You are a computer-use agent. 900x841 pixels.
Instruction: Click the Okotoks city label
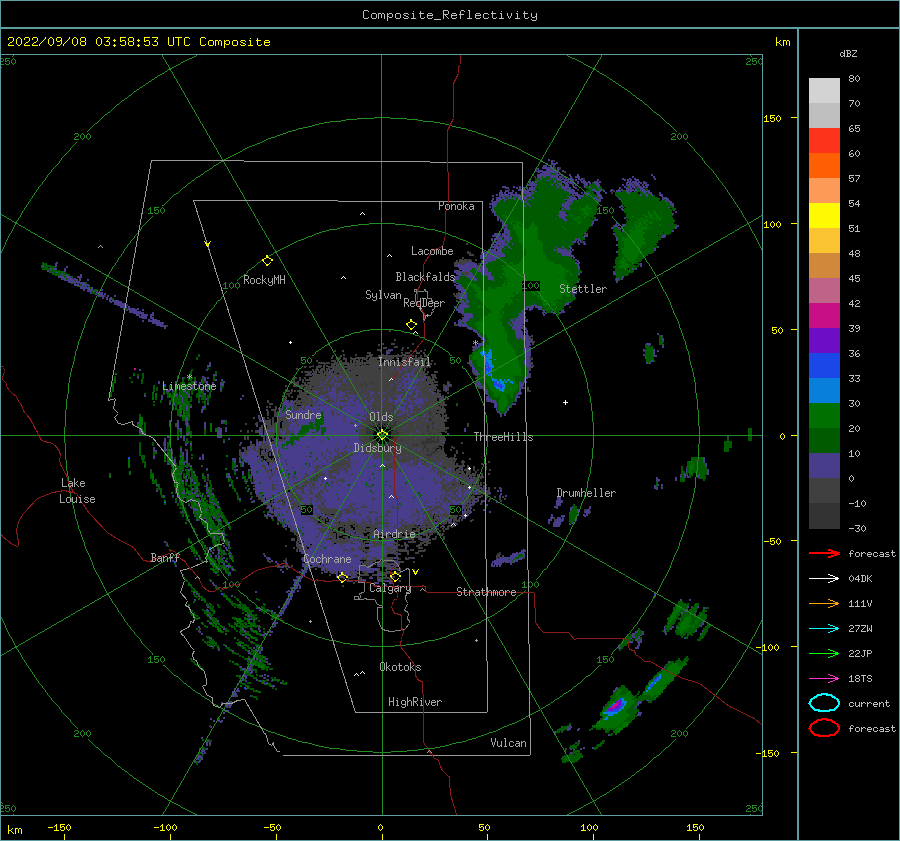tap(401, 666)
